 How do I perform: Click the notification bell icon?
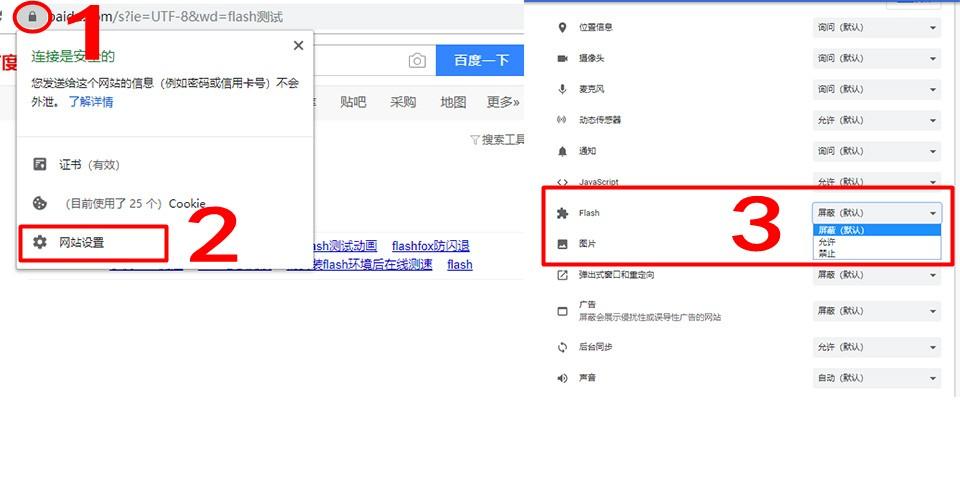tap(562, 151)
